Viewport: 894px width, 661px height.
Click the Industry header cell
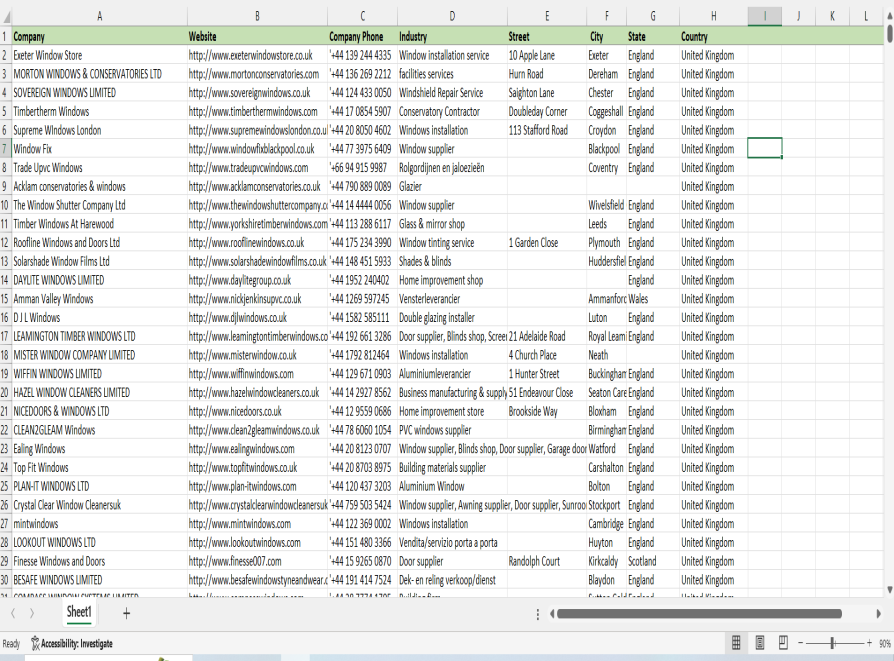tap(452, 37)
